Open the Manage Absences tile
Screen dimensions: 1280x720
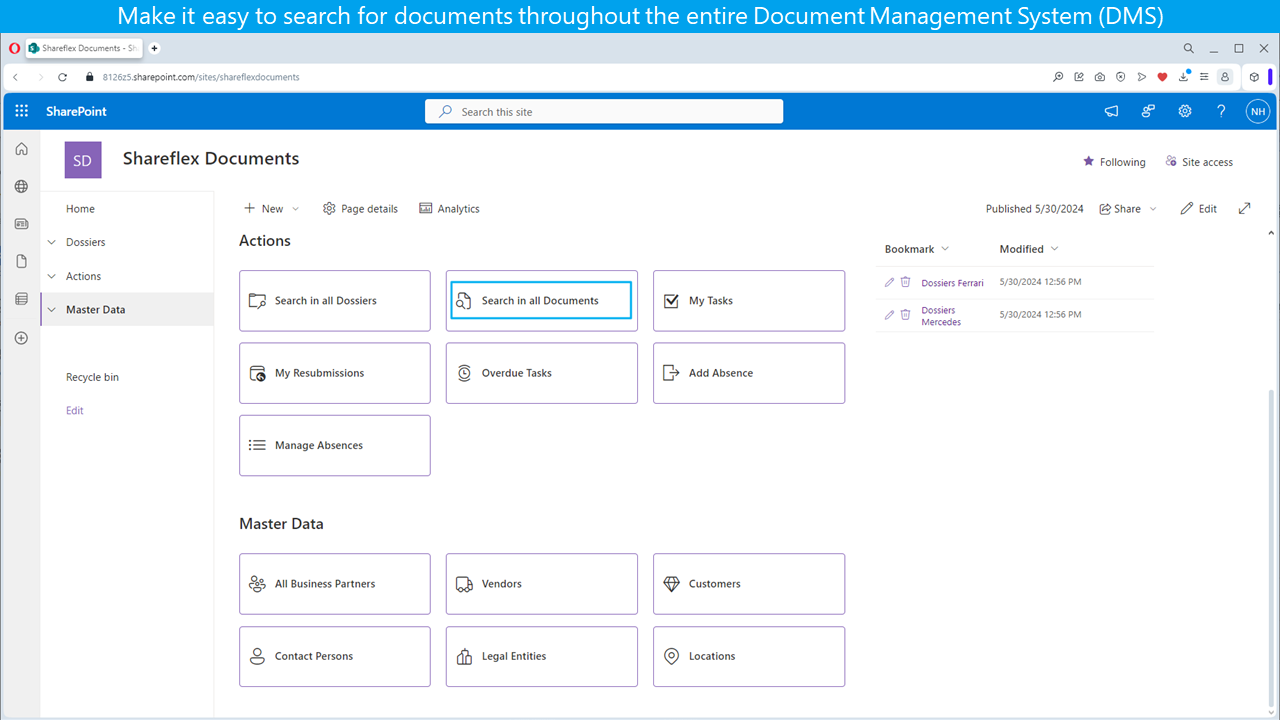[x=335, y=446]
